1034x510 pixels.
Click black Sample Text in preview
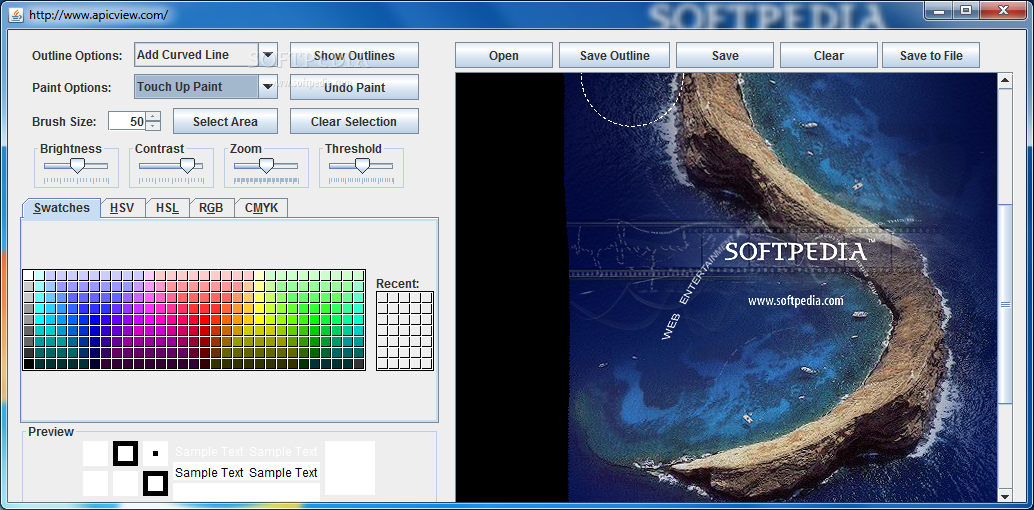point(246,472)
